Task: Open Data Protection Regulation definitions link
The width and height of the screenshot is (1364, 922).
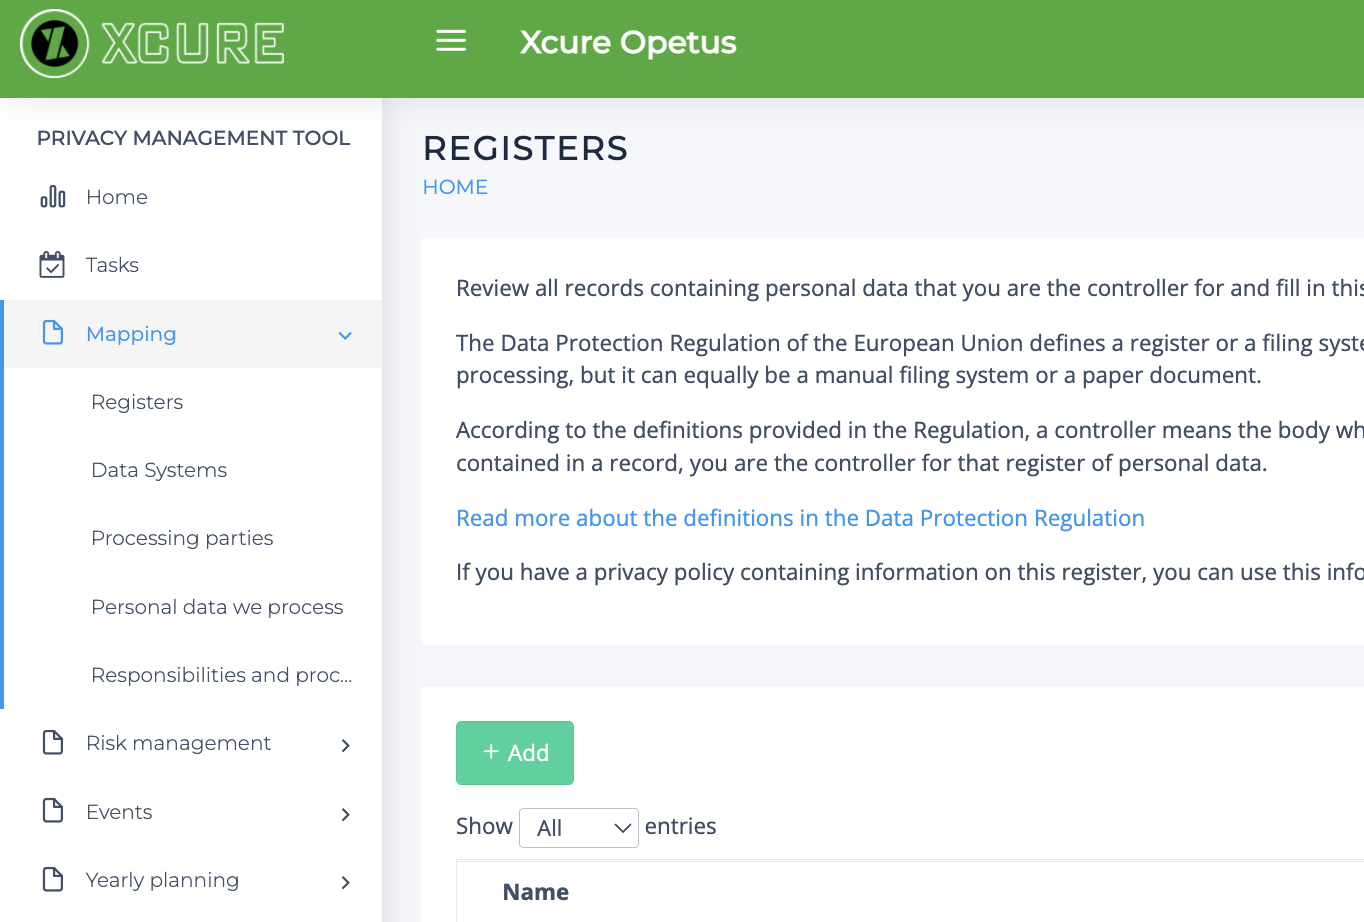Action: pos(800,518)
